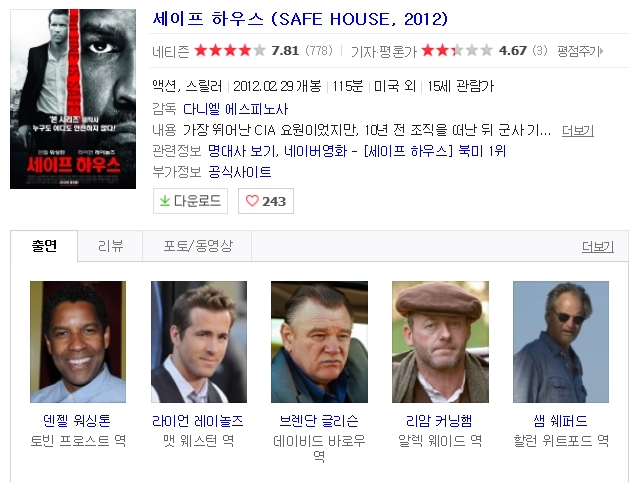Click the Safe House movie poster
This screenshot has height=482, width=636.
[x=73, y=99]
